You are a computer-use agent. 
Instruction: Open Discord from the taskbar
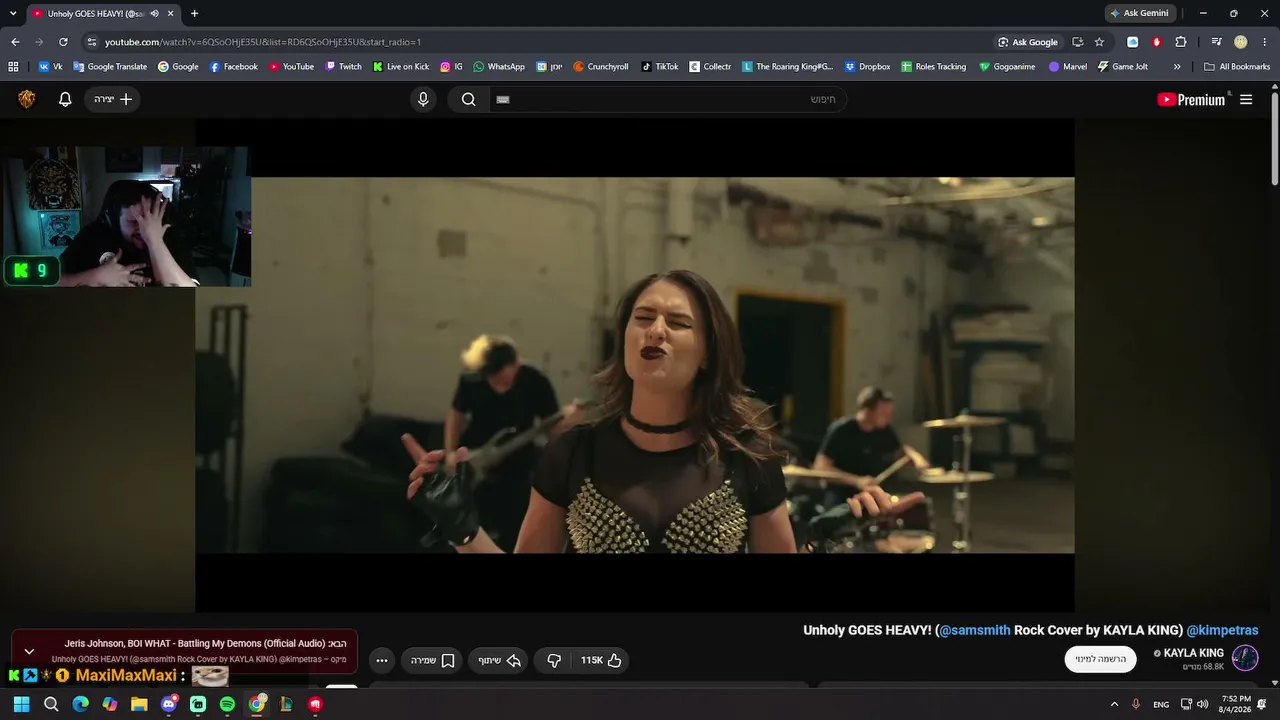pos(169,704)
